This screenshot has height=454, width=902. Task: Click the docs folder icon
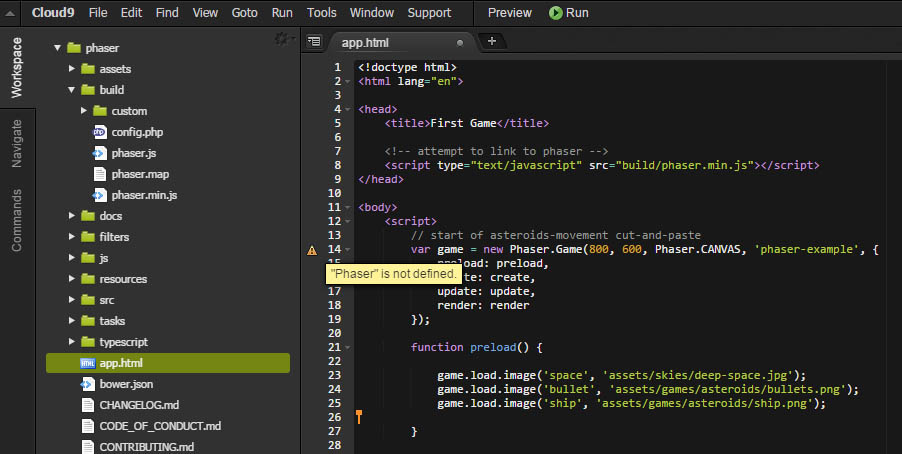(x=87, y=216)
